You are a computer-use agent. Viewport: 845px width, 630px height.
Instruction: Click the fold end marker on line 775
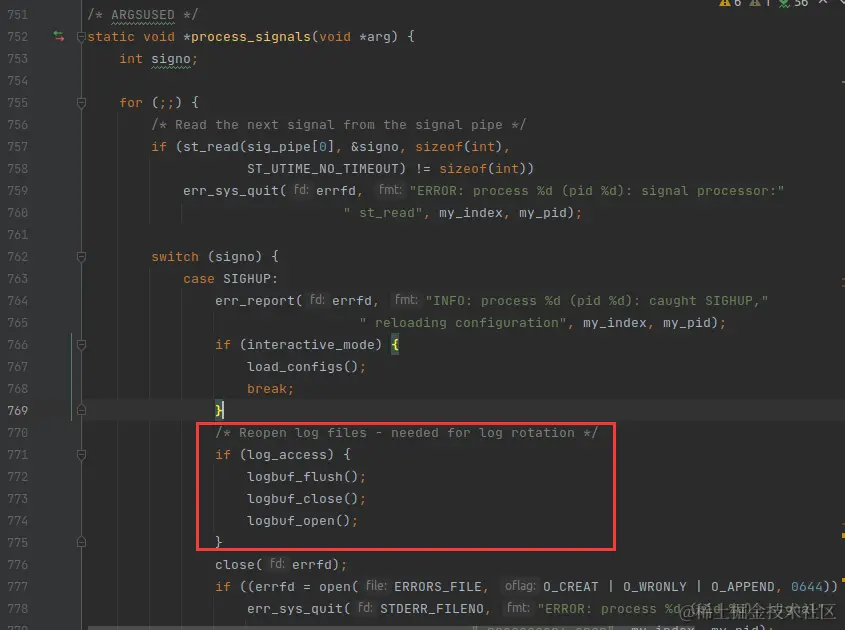(x=81, y=542)
